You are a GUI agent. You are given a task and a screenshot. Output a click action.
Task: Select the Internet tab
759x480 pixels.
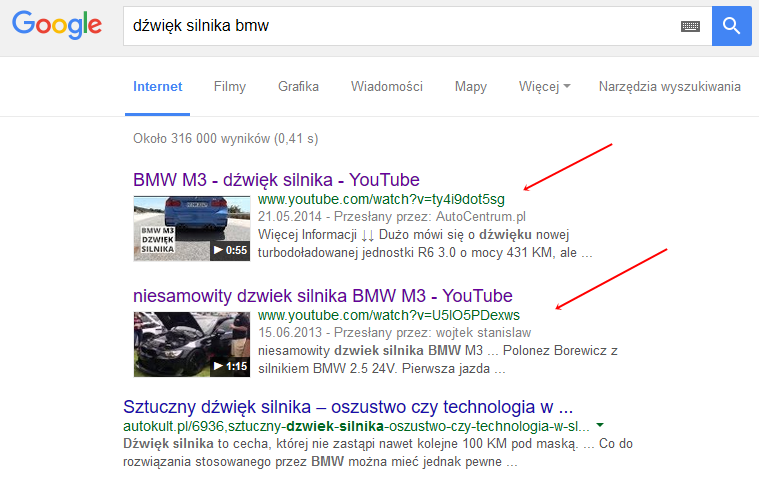pyautogui.click(x=157, y=87)
